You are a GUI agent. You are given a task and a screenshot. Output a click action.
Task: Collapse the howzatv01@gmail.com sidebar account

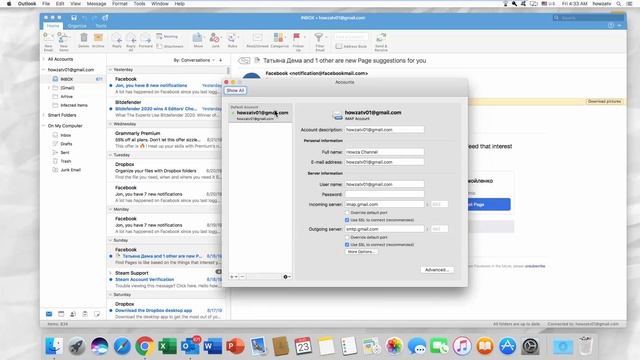[44, 70]
